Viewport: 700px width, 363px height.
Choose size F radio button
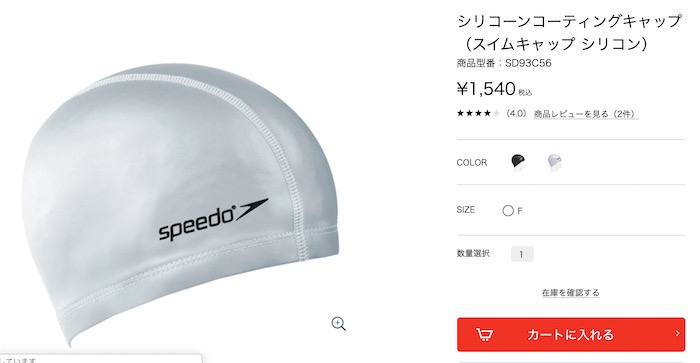pyautogui.click(x=508, y=211)
